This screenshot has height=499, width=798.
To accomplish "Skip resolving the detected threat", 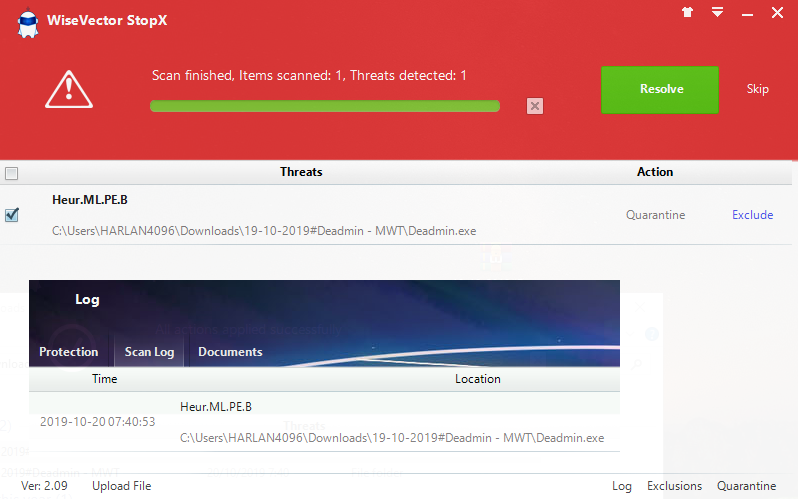I will pos(757,89).
